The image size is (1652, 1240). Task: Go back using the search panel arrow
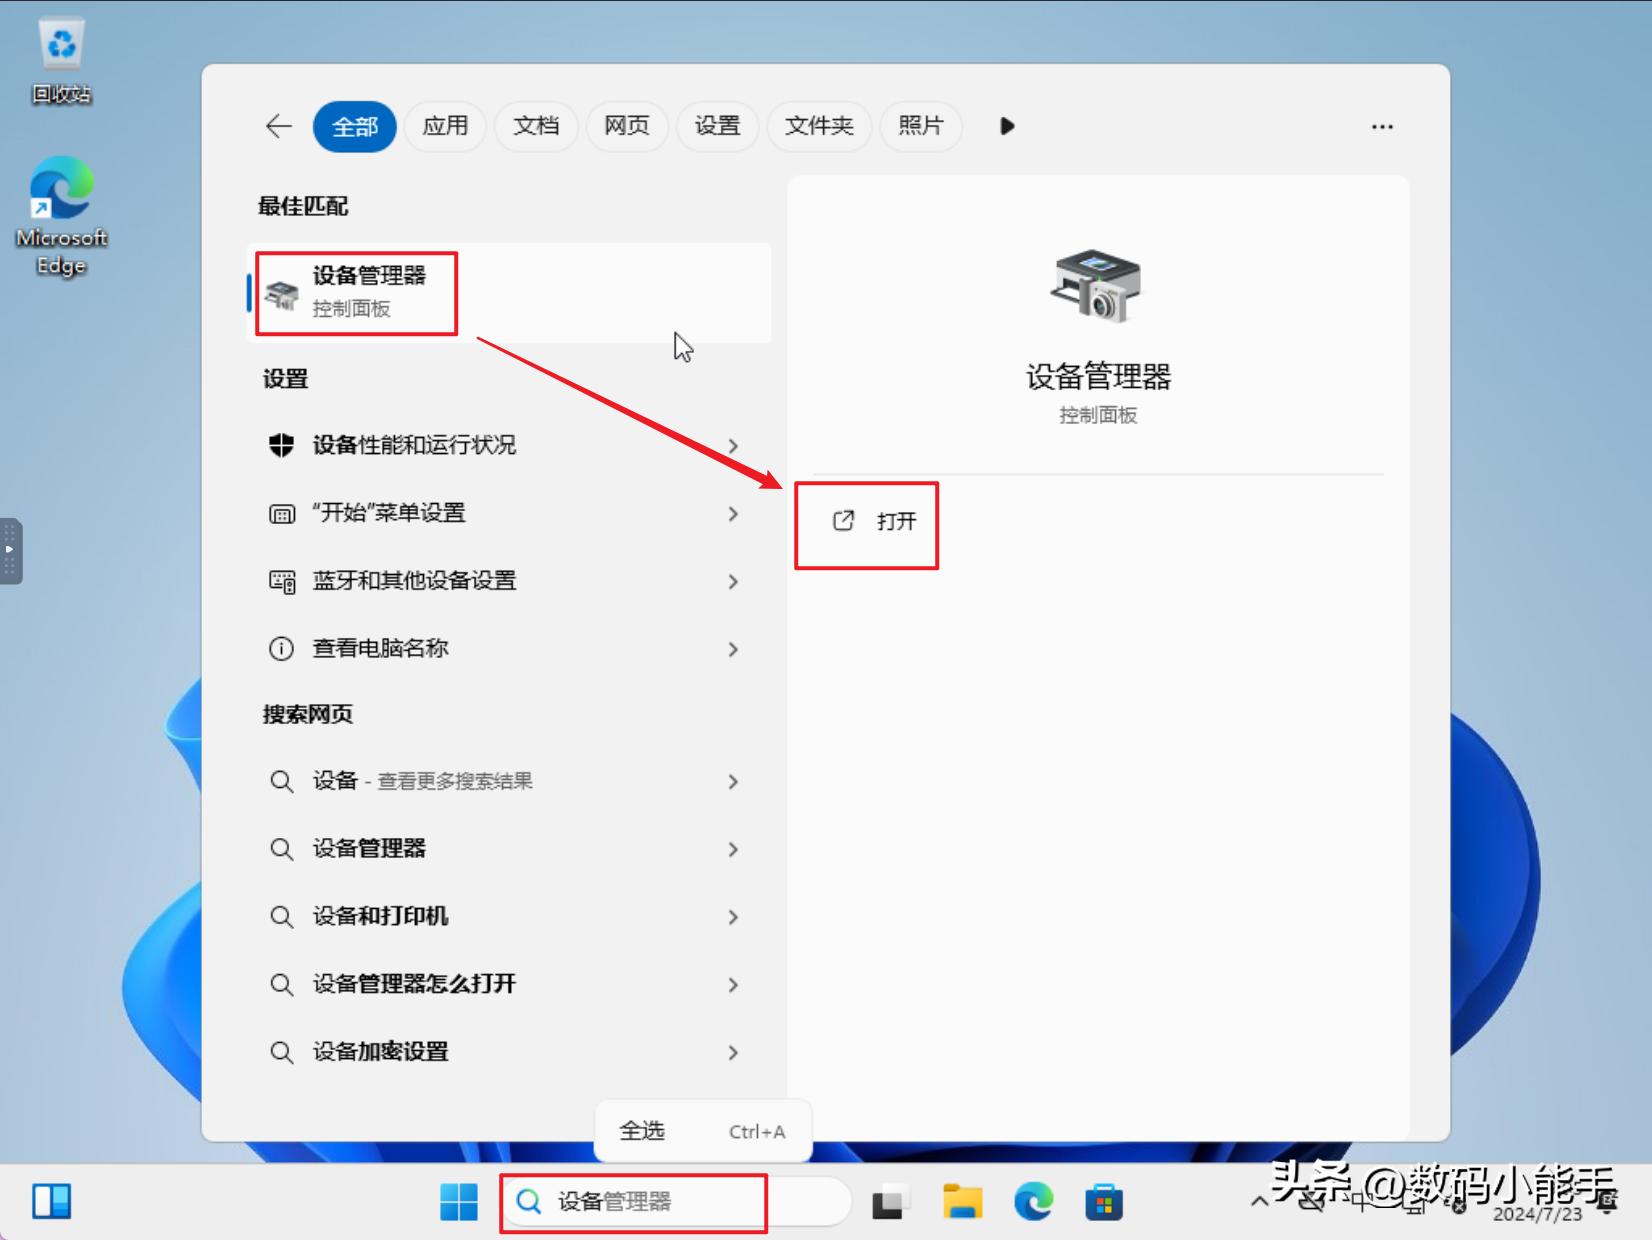pos(279,126)
